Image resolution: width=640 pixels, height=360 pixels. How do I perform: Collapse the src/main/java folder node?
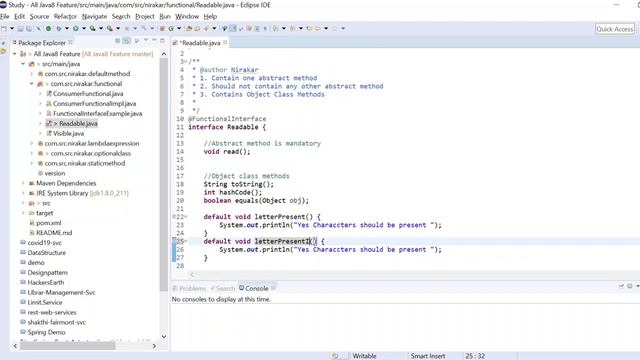(x=23, y=64)
